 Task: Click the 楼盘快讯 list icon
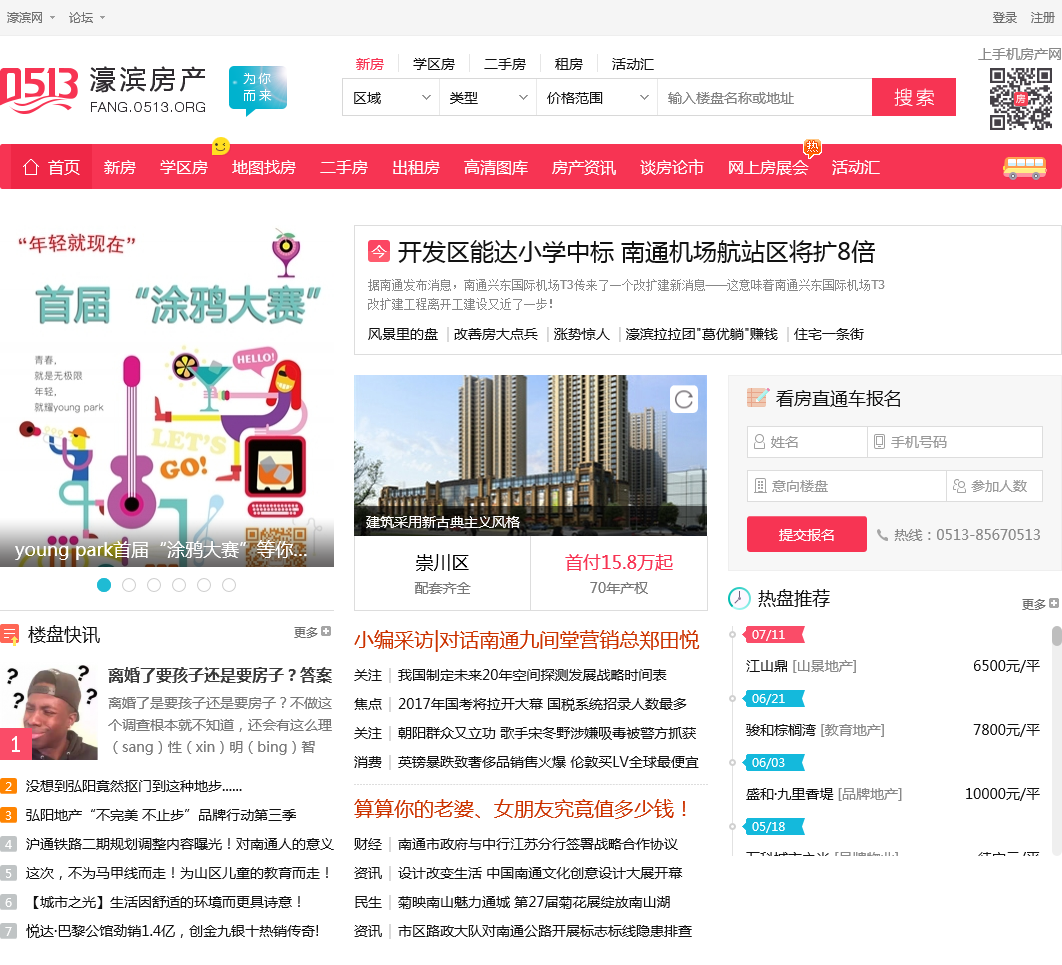click(x=9, y=635)
